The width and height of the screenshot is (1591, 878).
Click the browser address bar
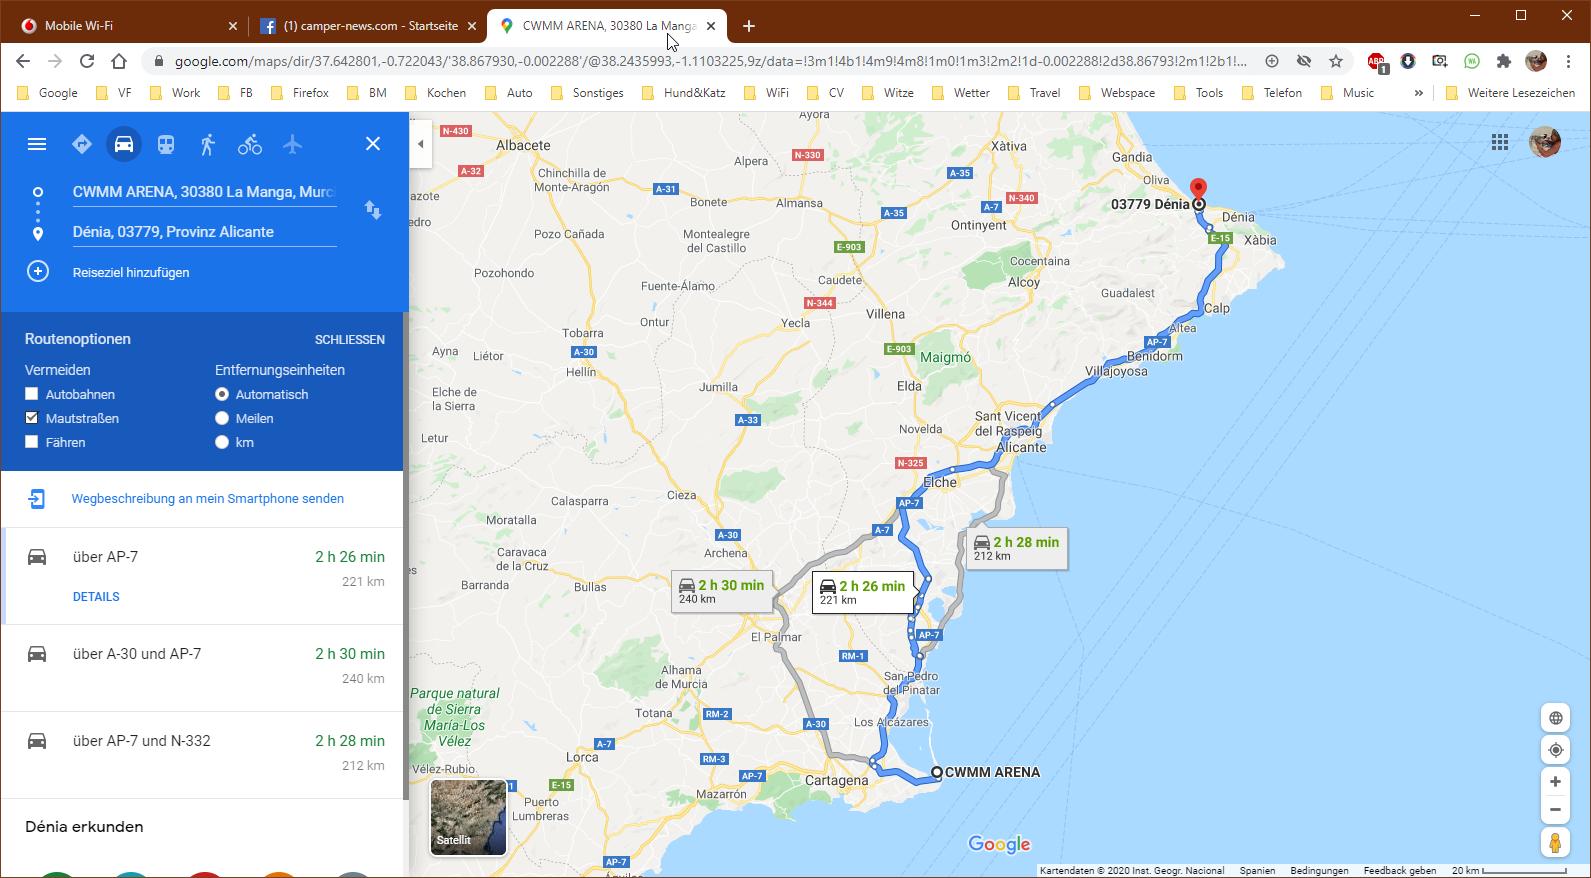[710, 61]
